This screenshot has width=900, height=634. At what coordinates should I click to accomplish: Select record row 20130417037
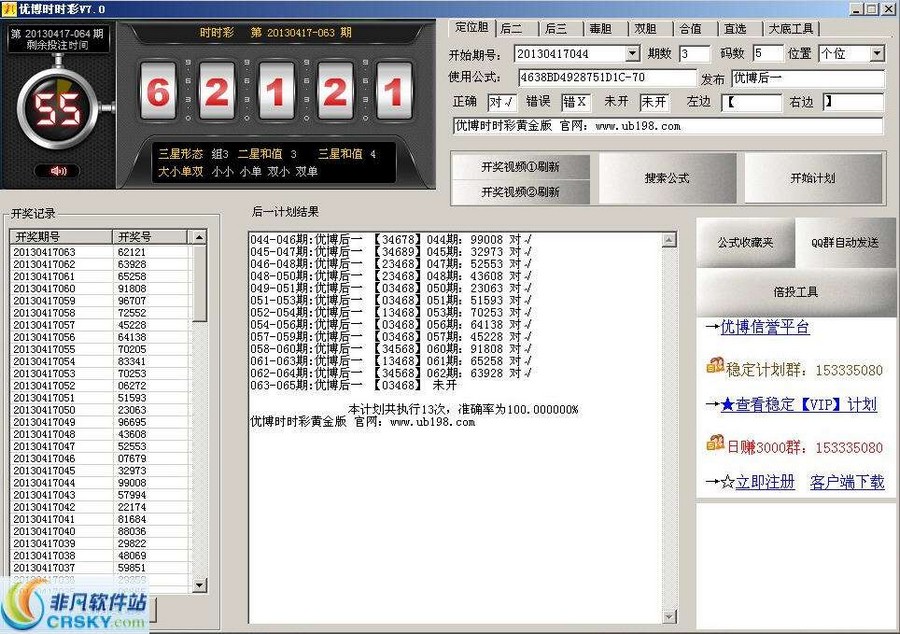[x=101, y=568]
